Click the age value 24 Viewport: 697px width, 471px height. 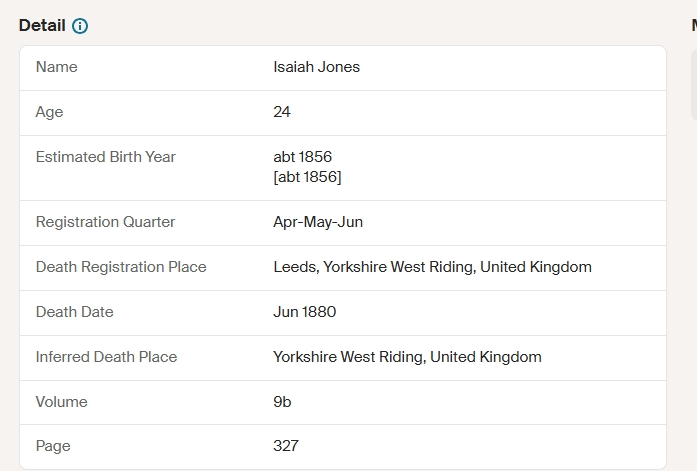(x=282, y=112)
